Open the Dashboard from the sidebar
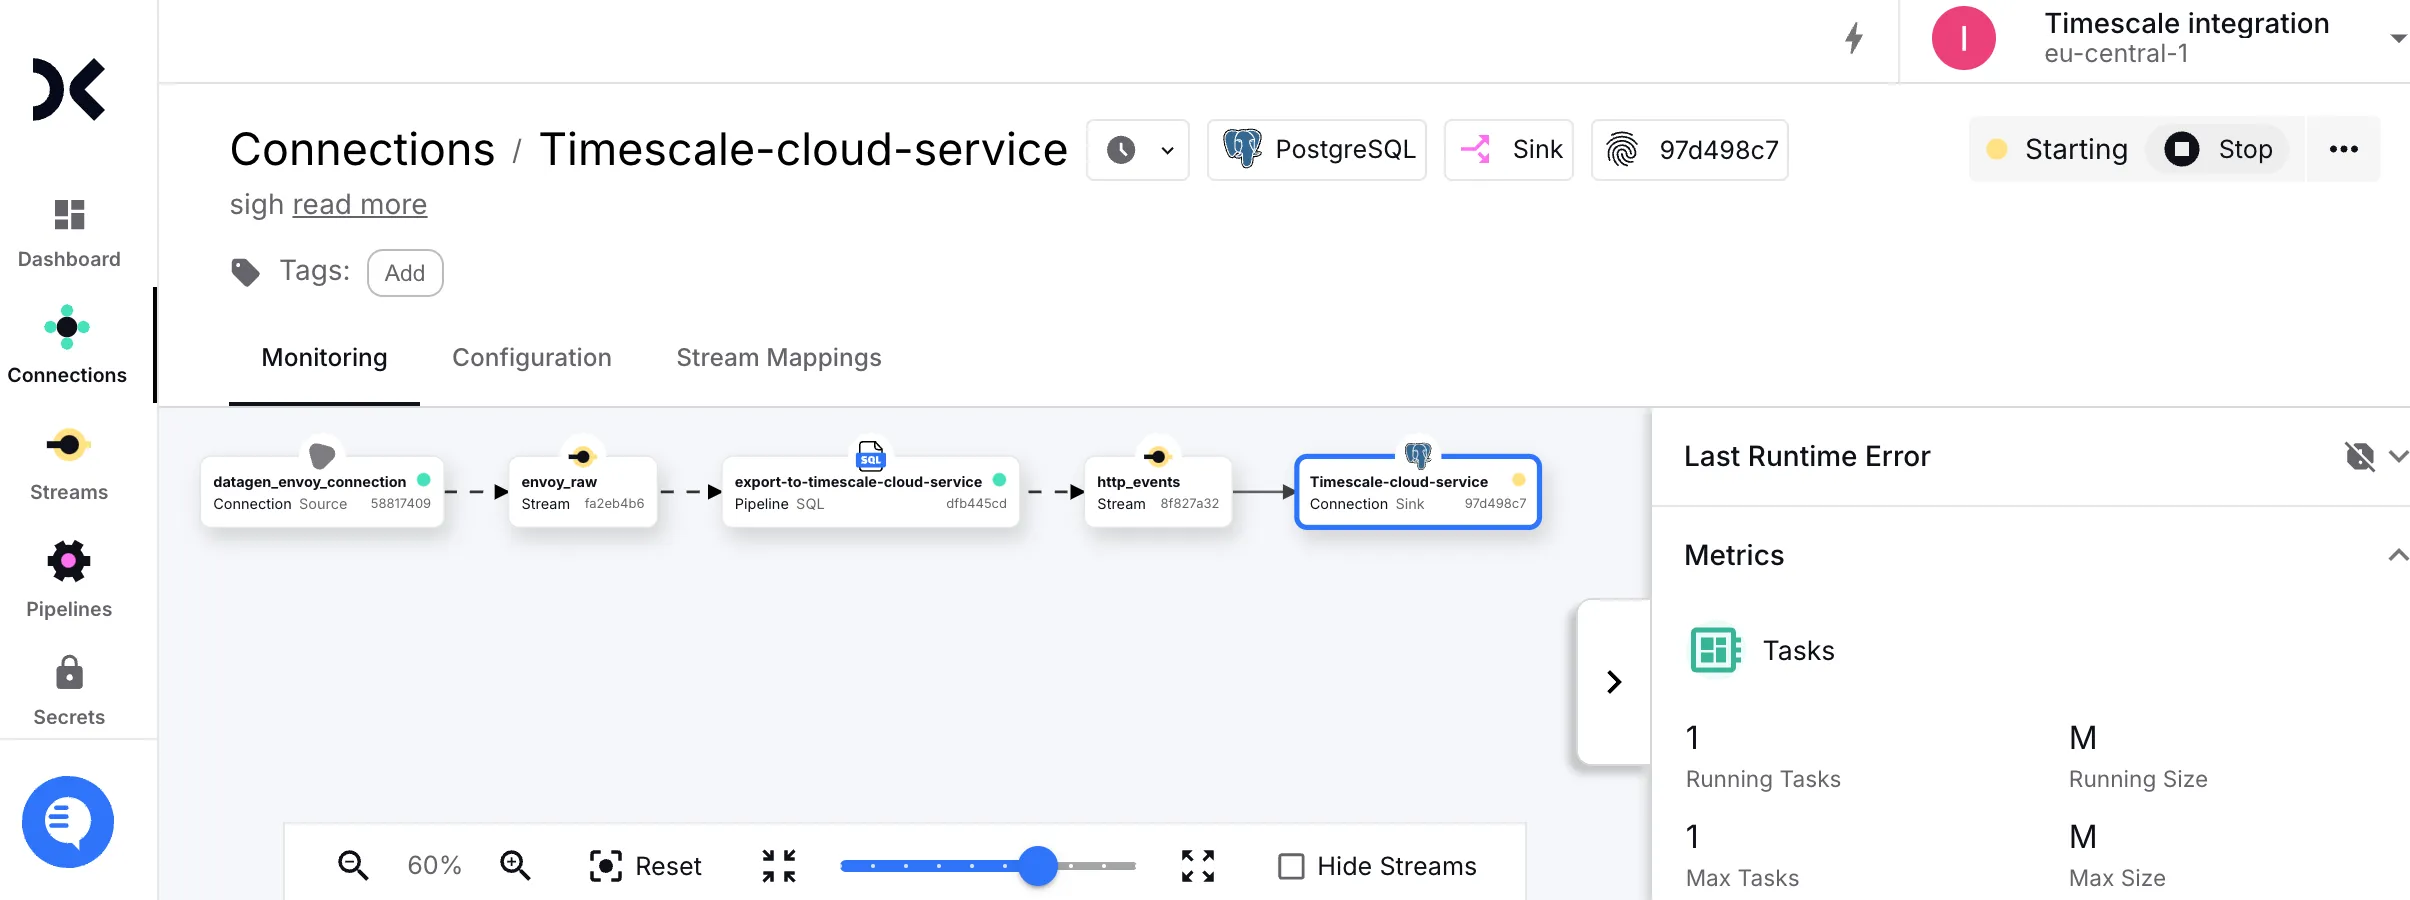Image resolution: width=2410 pixels, height=900 pixels. [69, 234]
